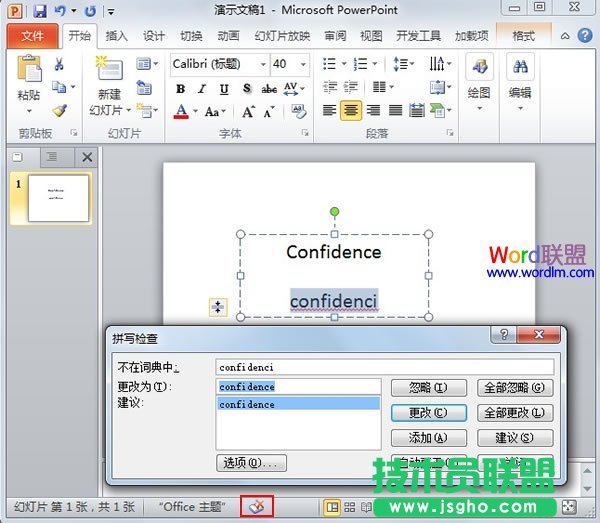The width and height of the screenshot is (600, 523).
Task: Switch to the 插入 ribbon tab
Action: pyautogui.click(x=117, y=36)
